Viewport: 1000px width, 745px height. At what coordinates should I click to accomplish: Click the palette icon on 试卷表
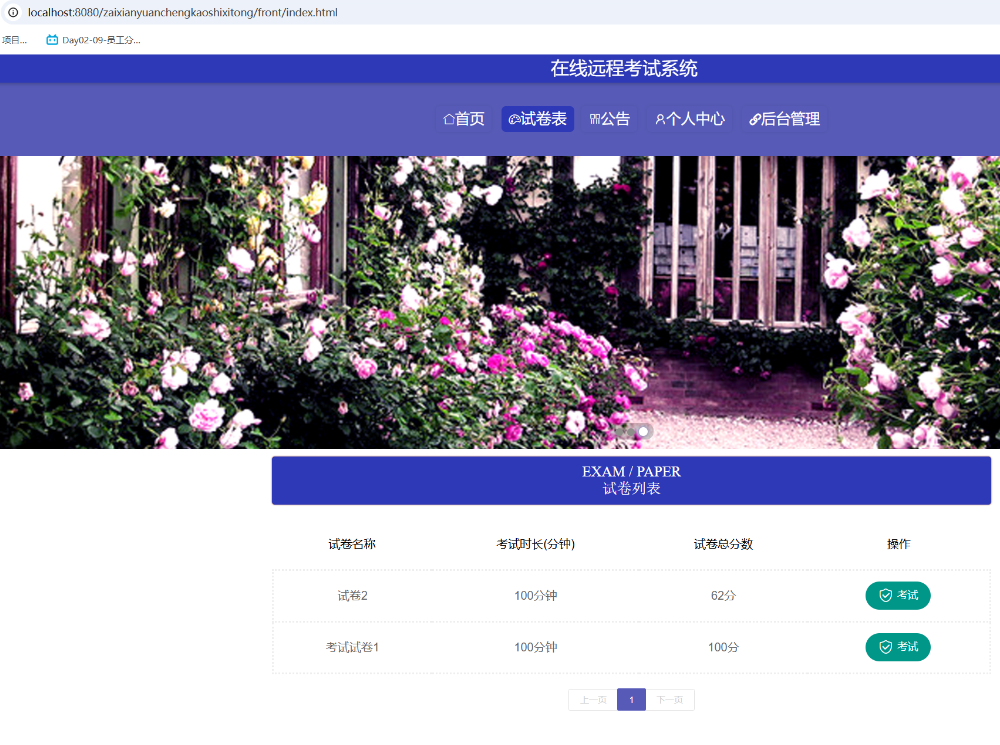pyautogui.click(x=514, y=120)
